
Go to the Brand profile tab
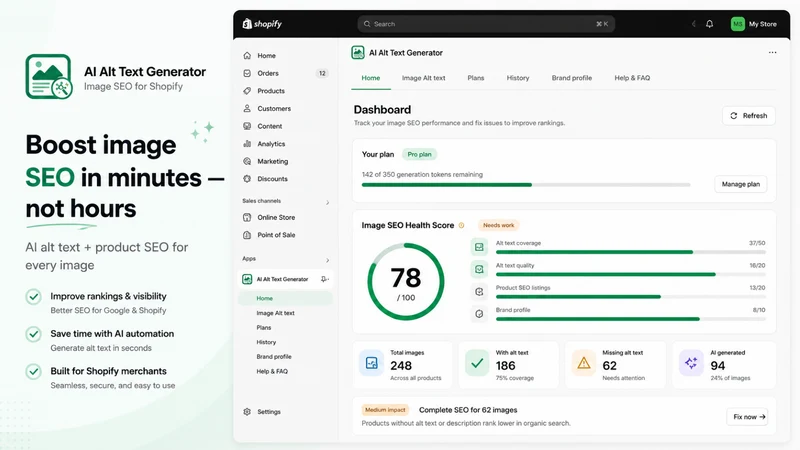(x=572, y=78)
